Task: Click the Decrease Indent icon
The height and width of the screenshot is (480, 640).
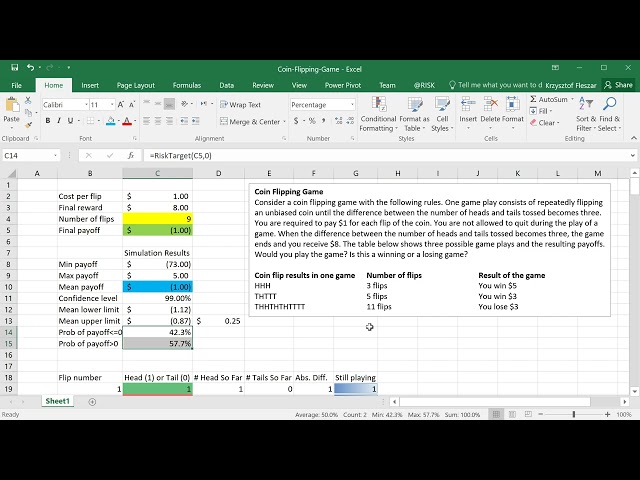Action: pyautogui.click(x=184, y=121)
